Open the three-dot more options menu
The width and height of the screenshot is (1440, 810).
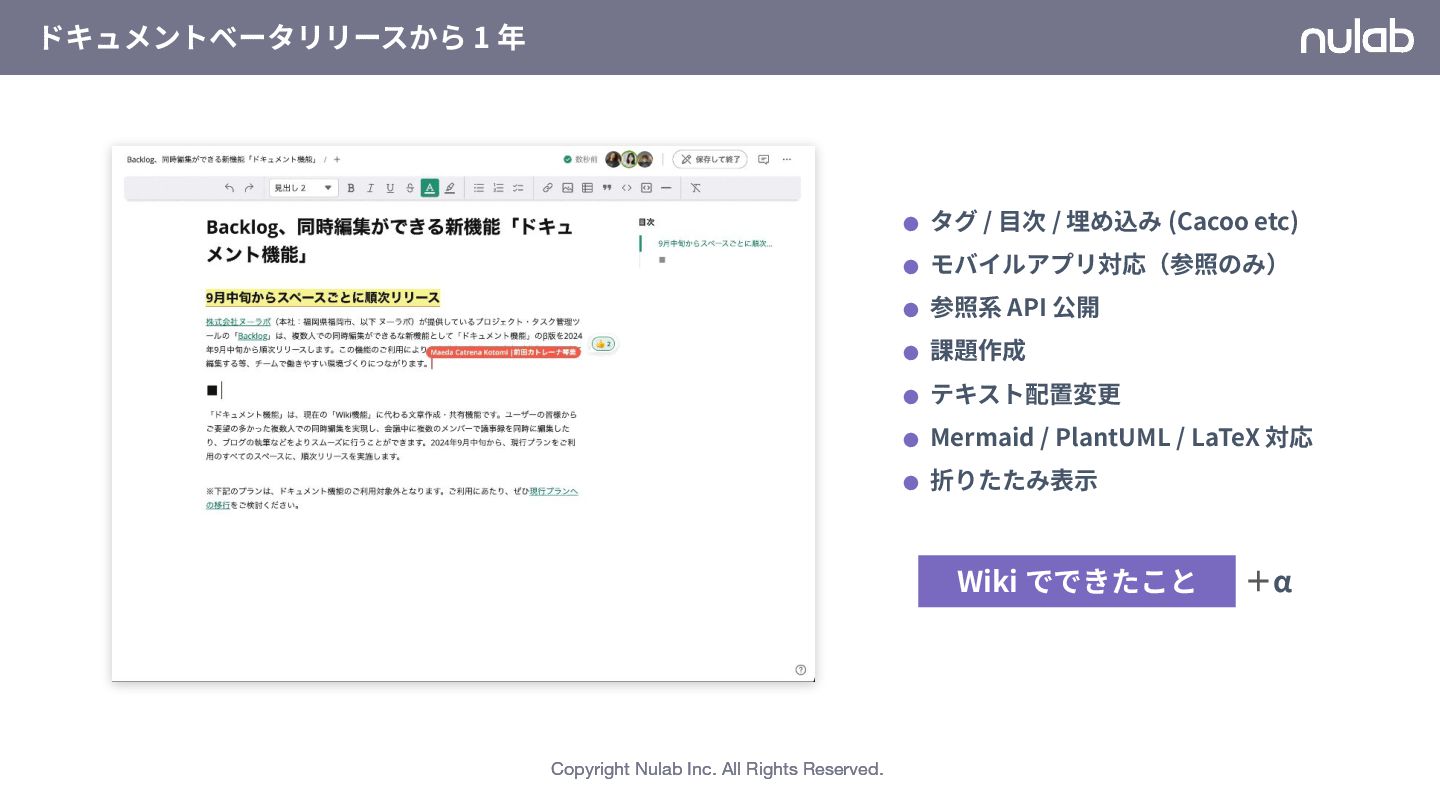(787, 159)
